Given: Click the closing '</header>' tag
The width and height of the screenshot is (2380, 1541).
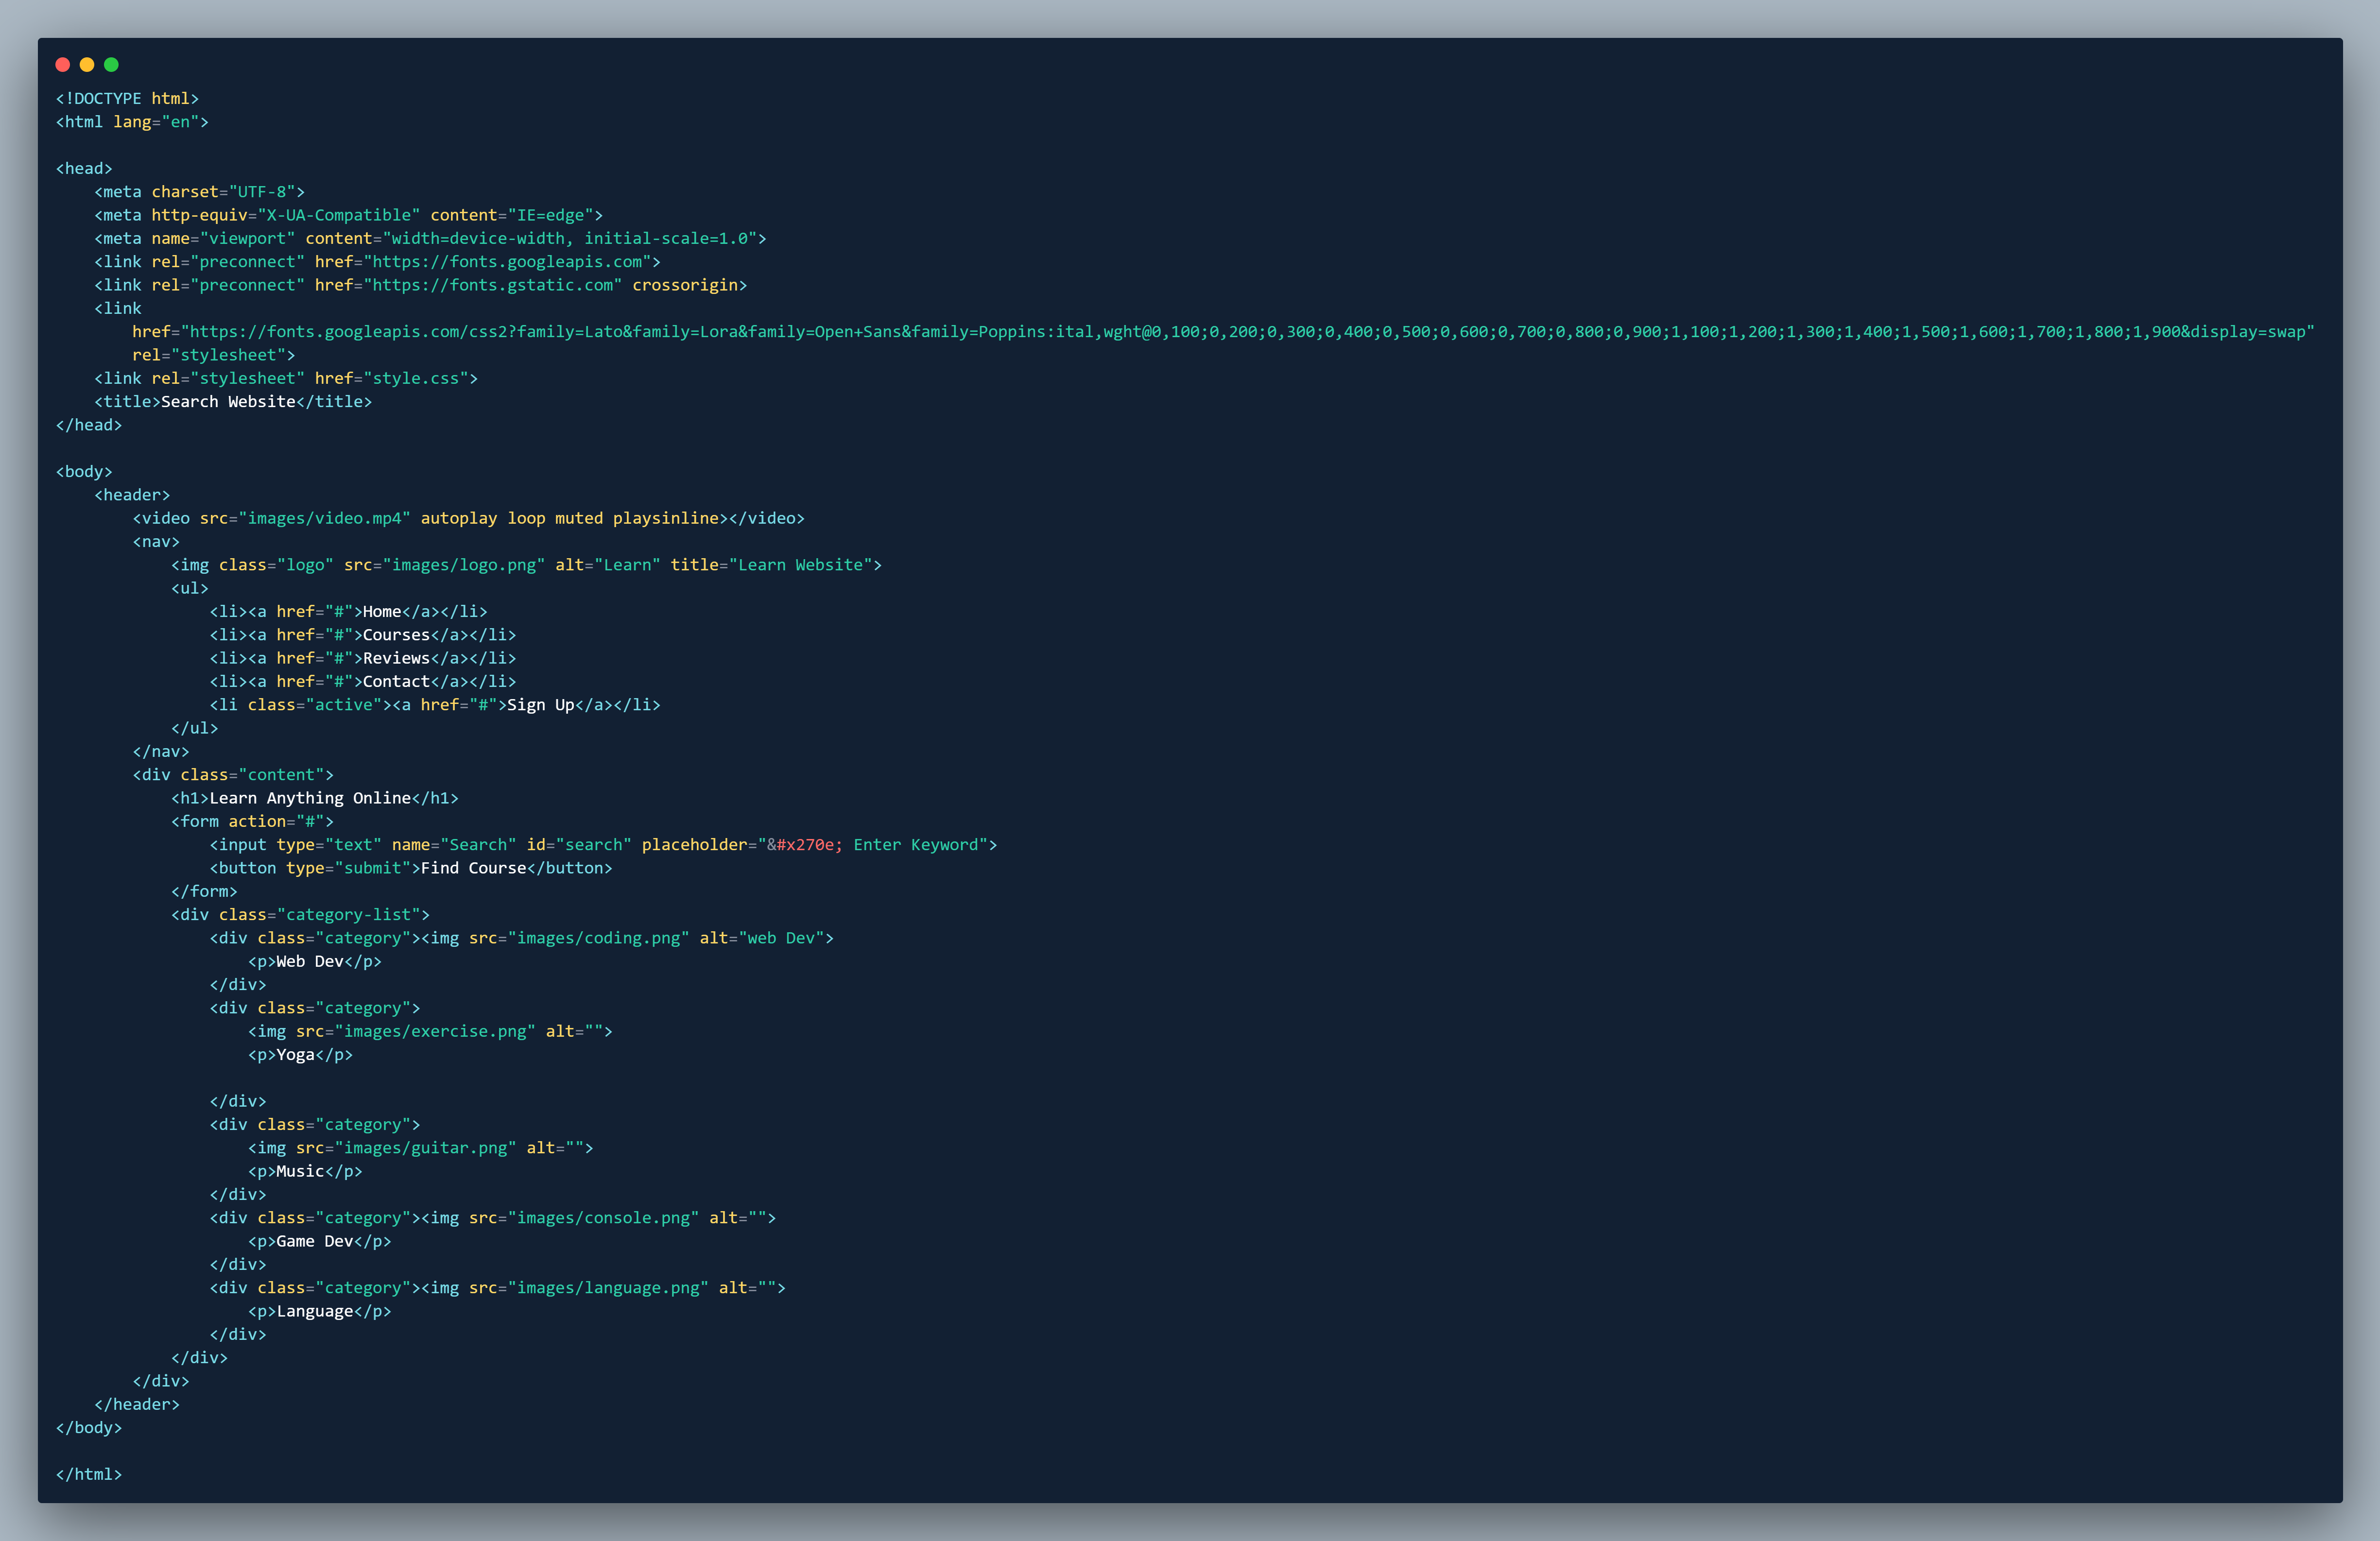Looking at the screenshot, I should coord(137,1405).
